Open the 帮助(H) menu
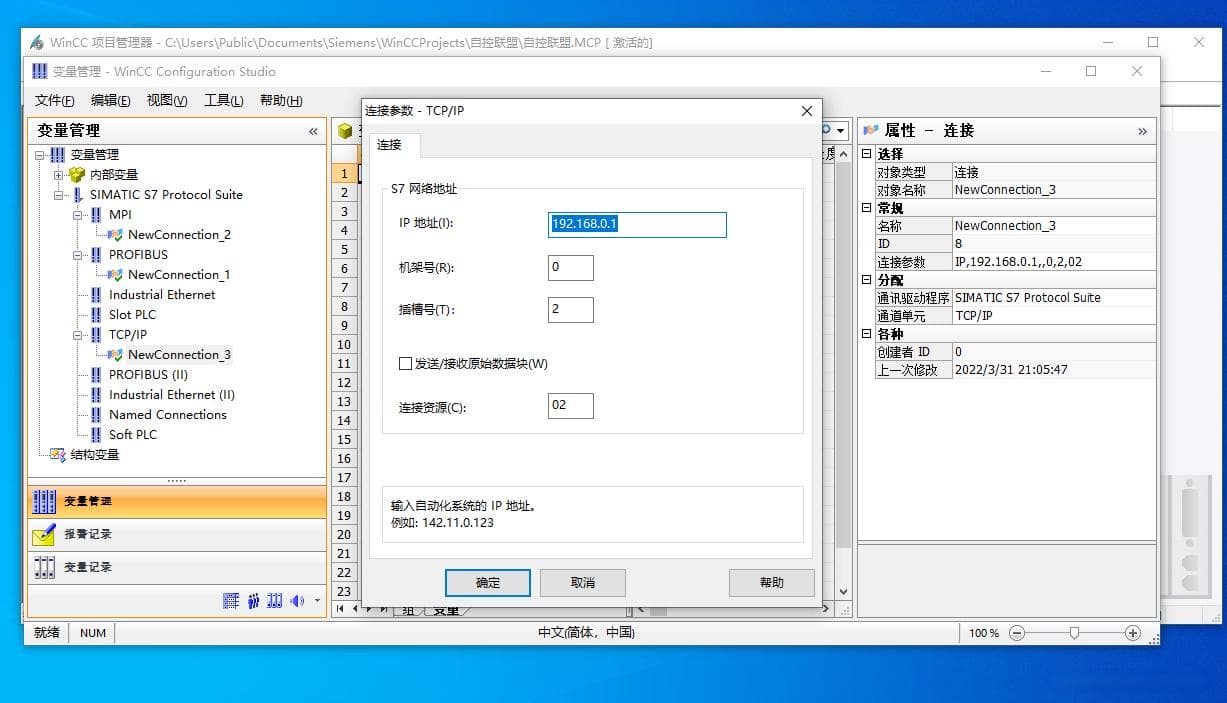The image size is (1227, 703). click(281, 100)
